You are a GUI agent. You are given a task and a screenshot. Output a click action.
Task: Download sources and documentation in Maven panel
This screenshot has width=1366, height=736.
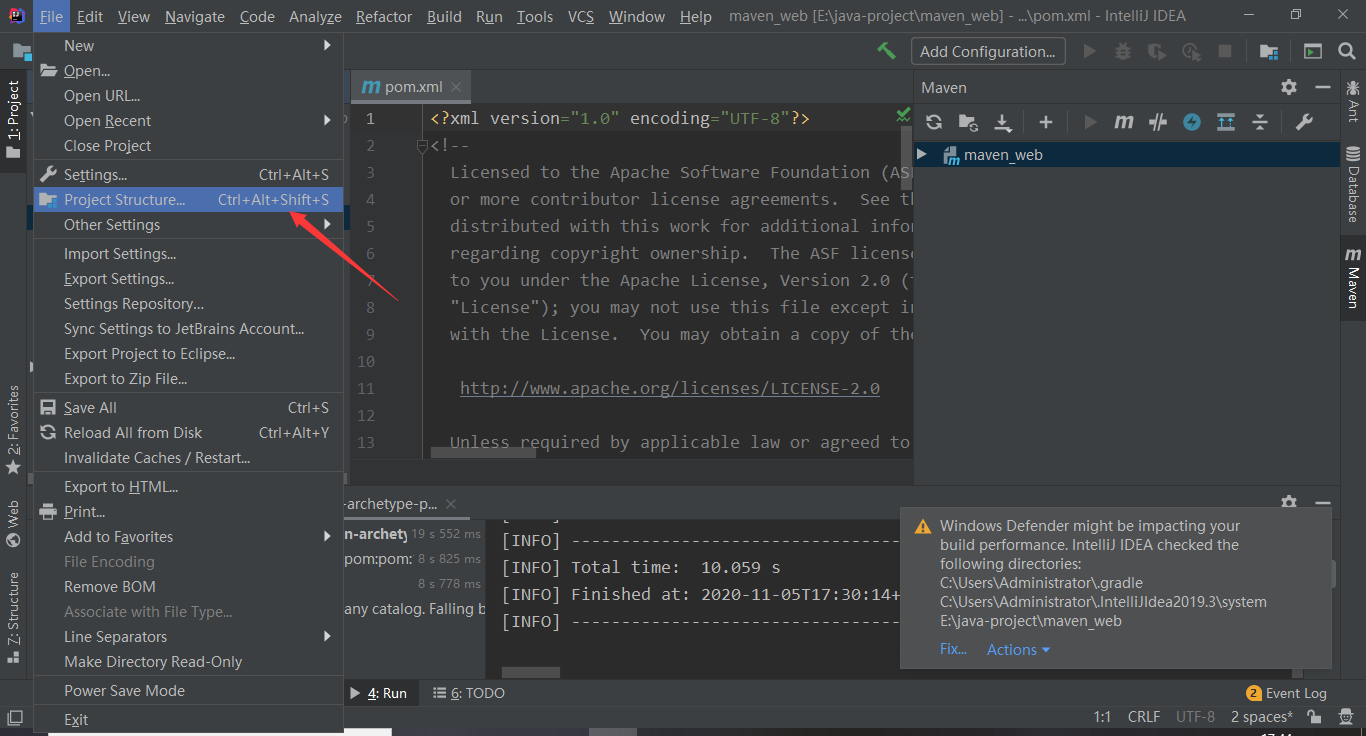click(x=1003, y=122)
